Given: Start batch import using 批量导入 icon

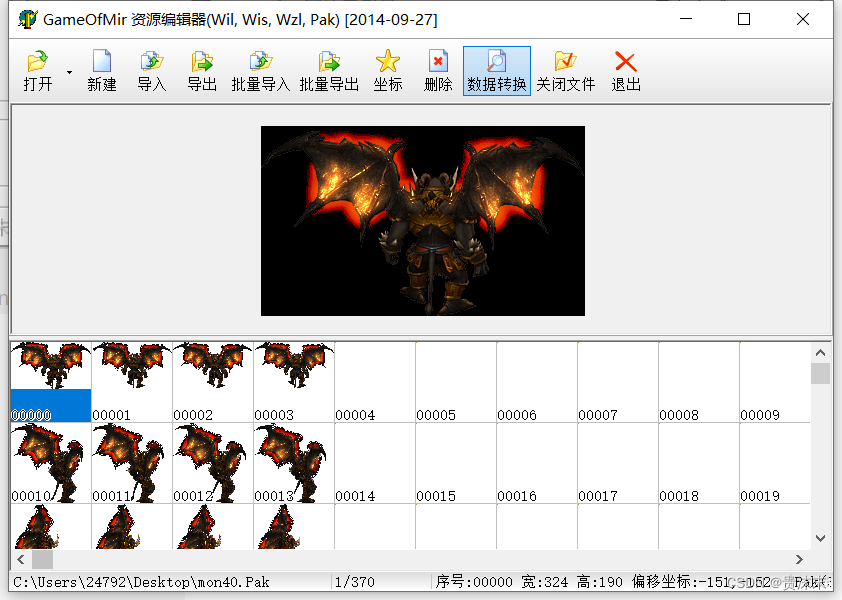Looking at the screenshot, I should [261, 70].
